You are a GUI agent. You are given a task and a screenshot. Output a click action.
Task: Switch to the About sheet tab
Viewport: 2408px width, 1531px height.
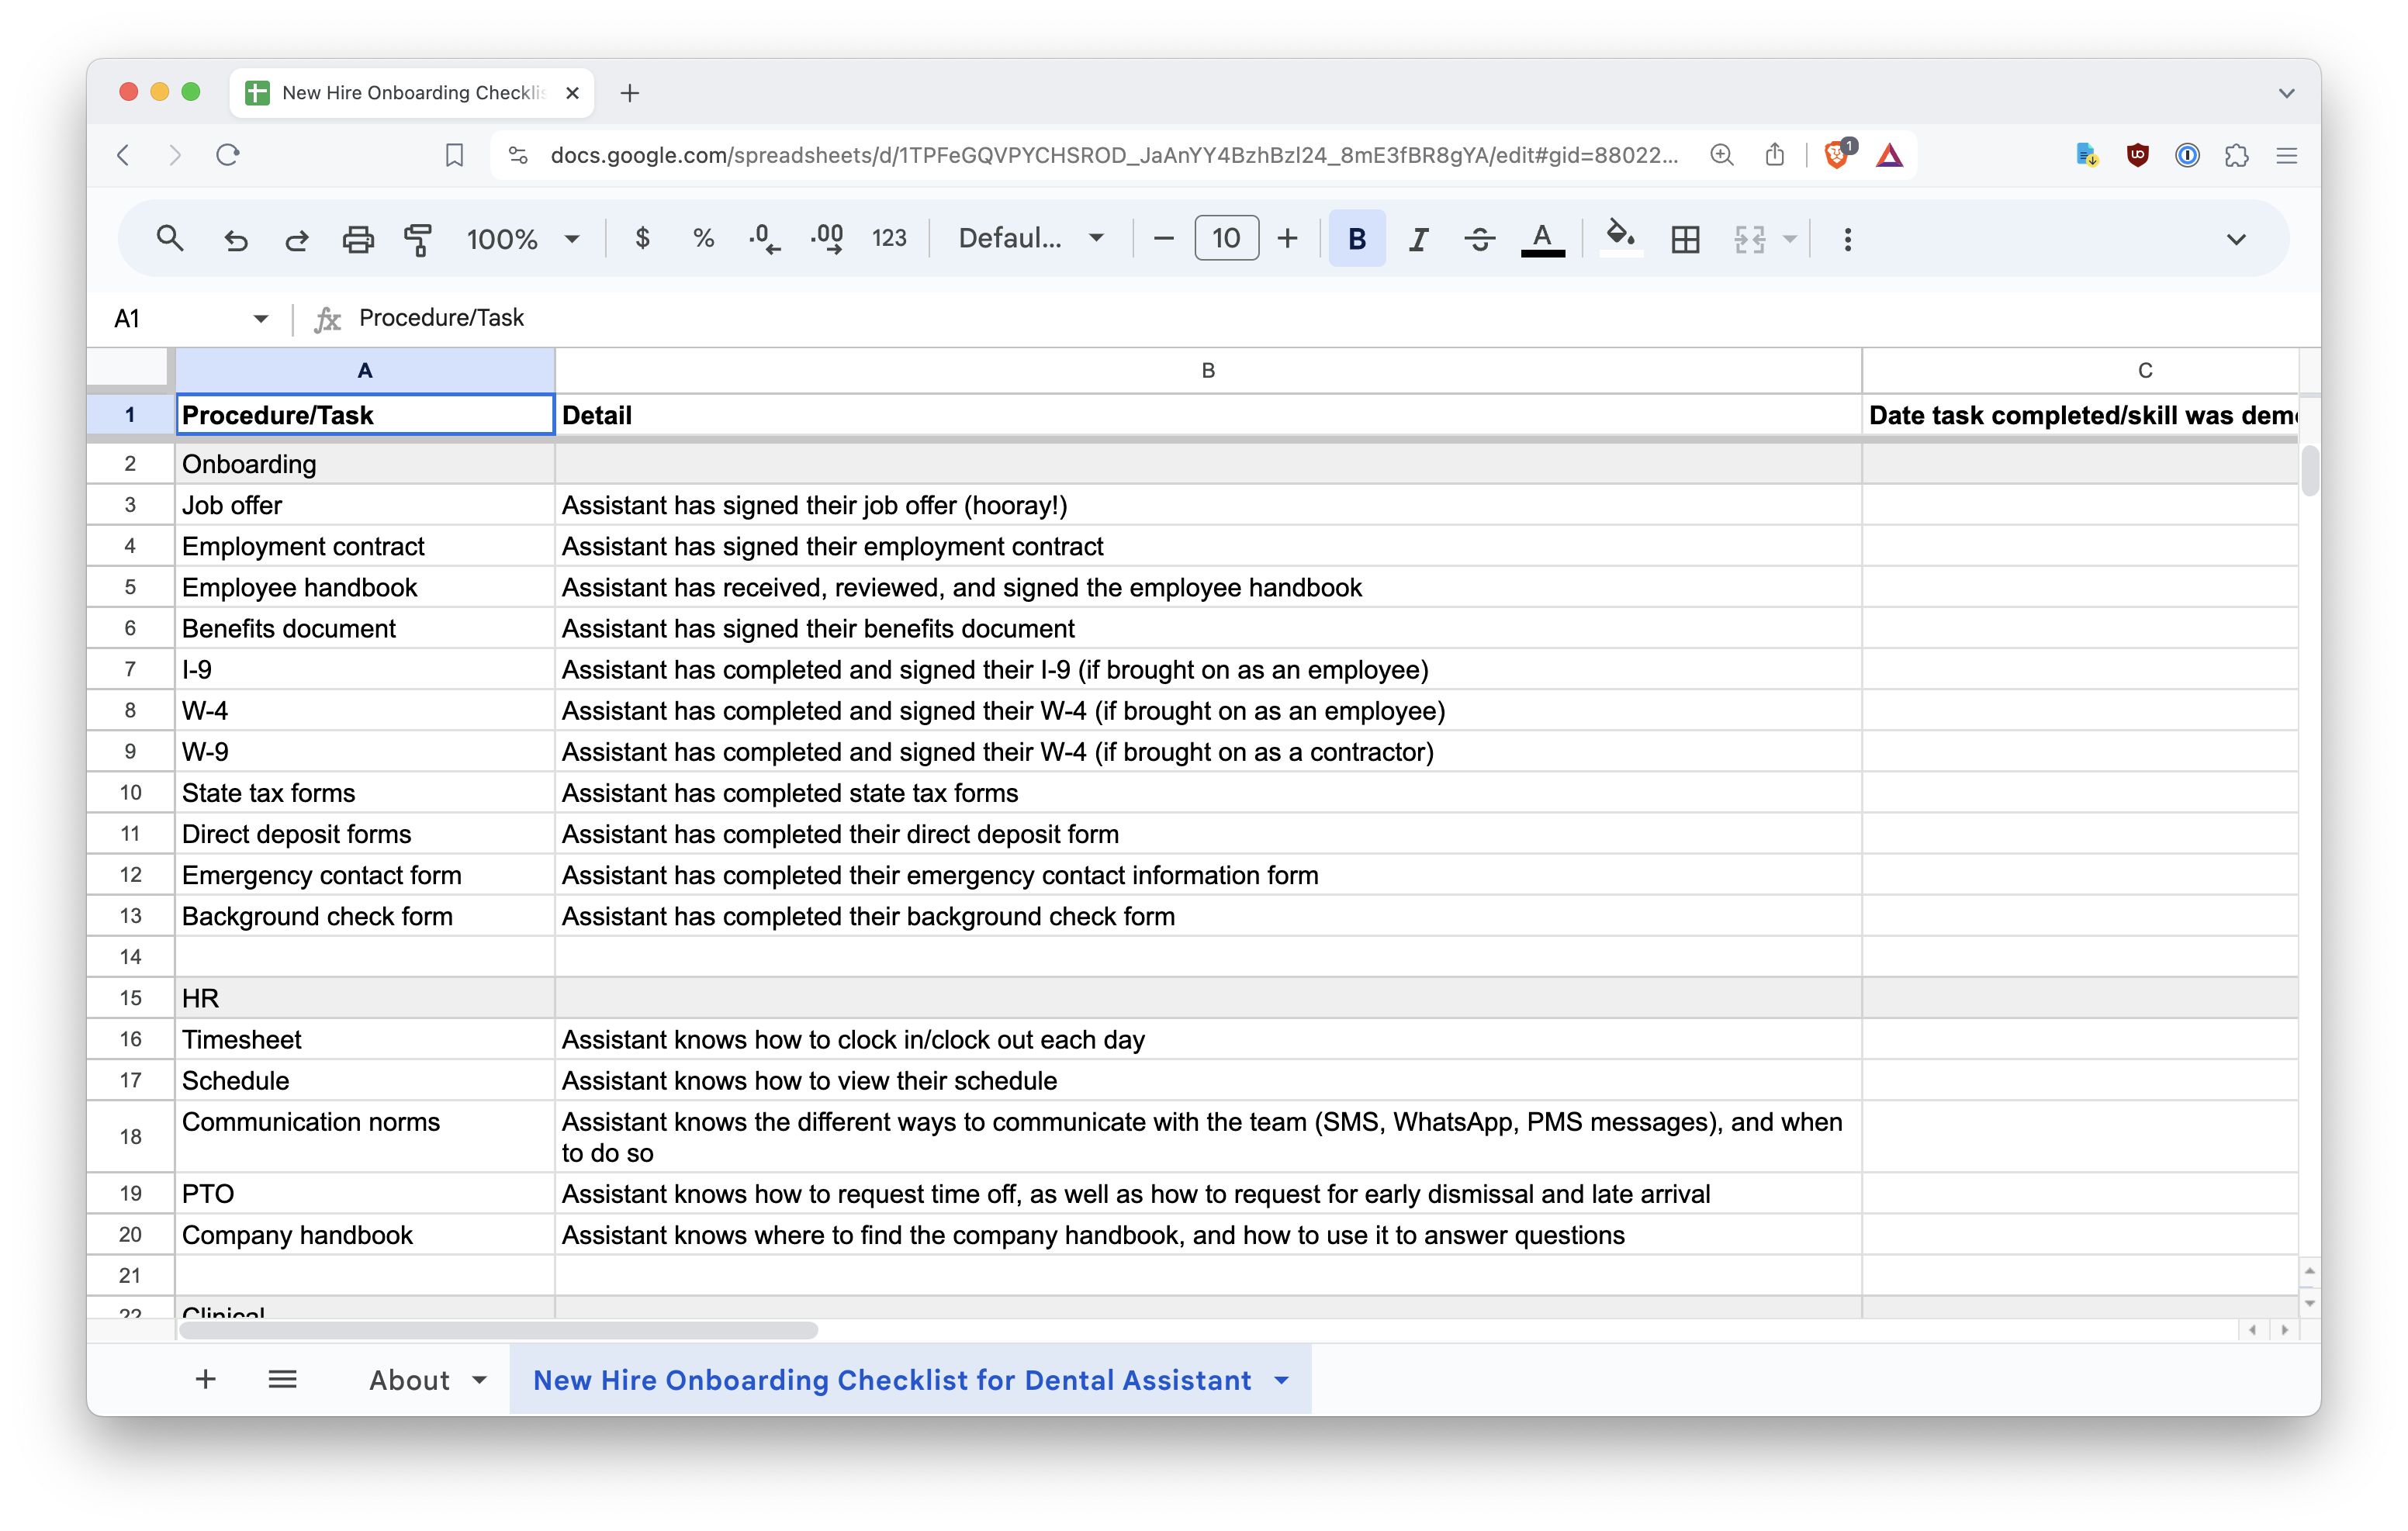point(409,1380)
